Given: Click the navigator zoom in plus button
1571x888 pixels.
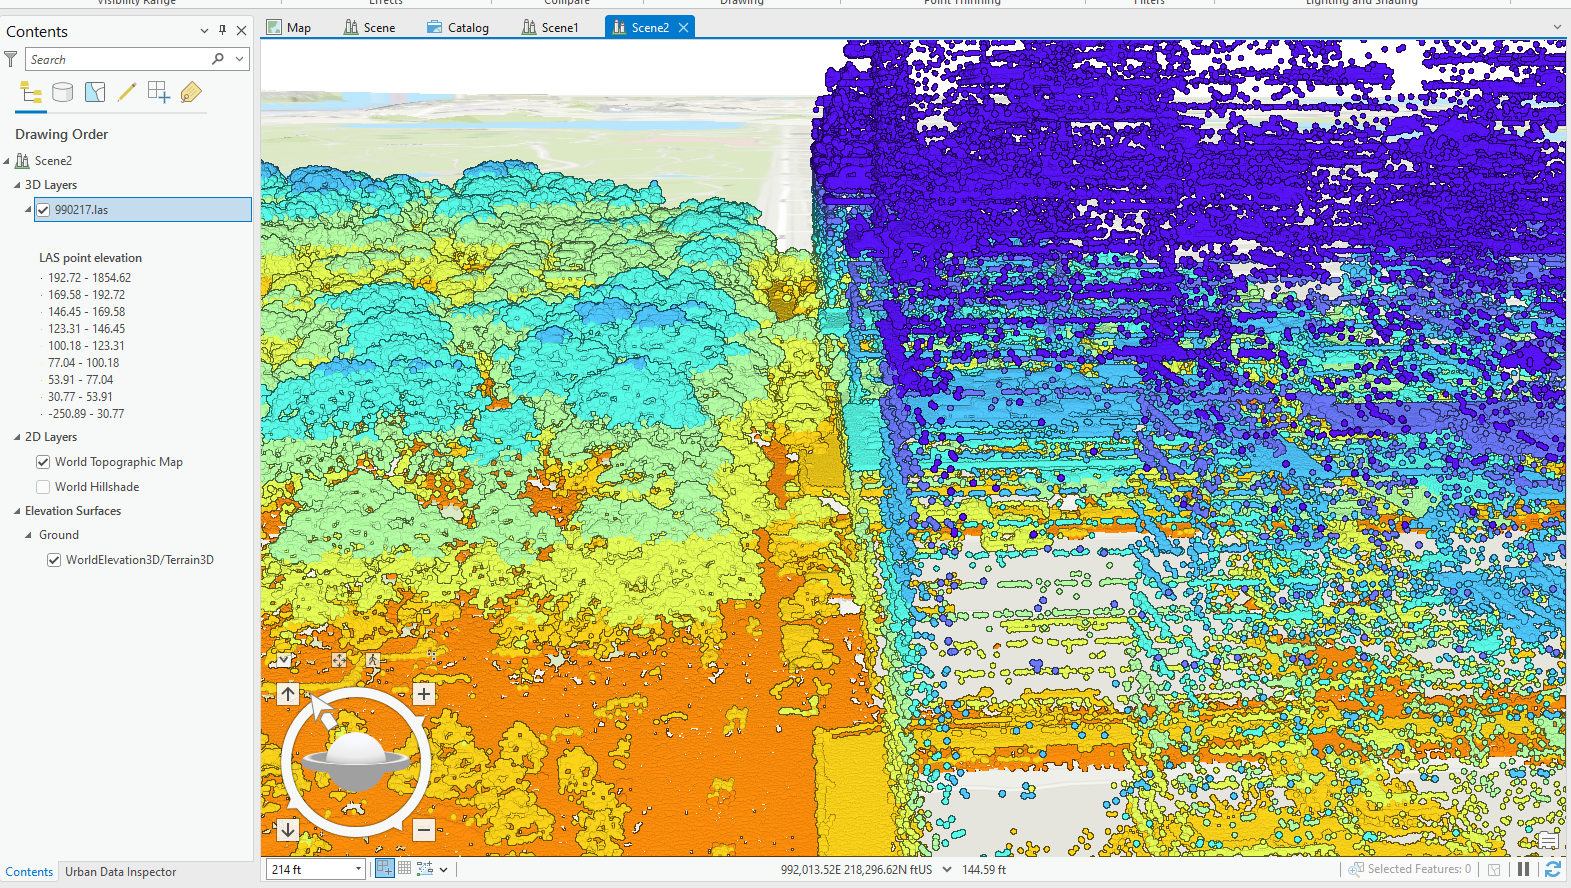Looking at the screenshot, I should pyautogui.click(x=424, y=694).
